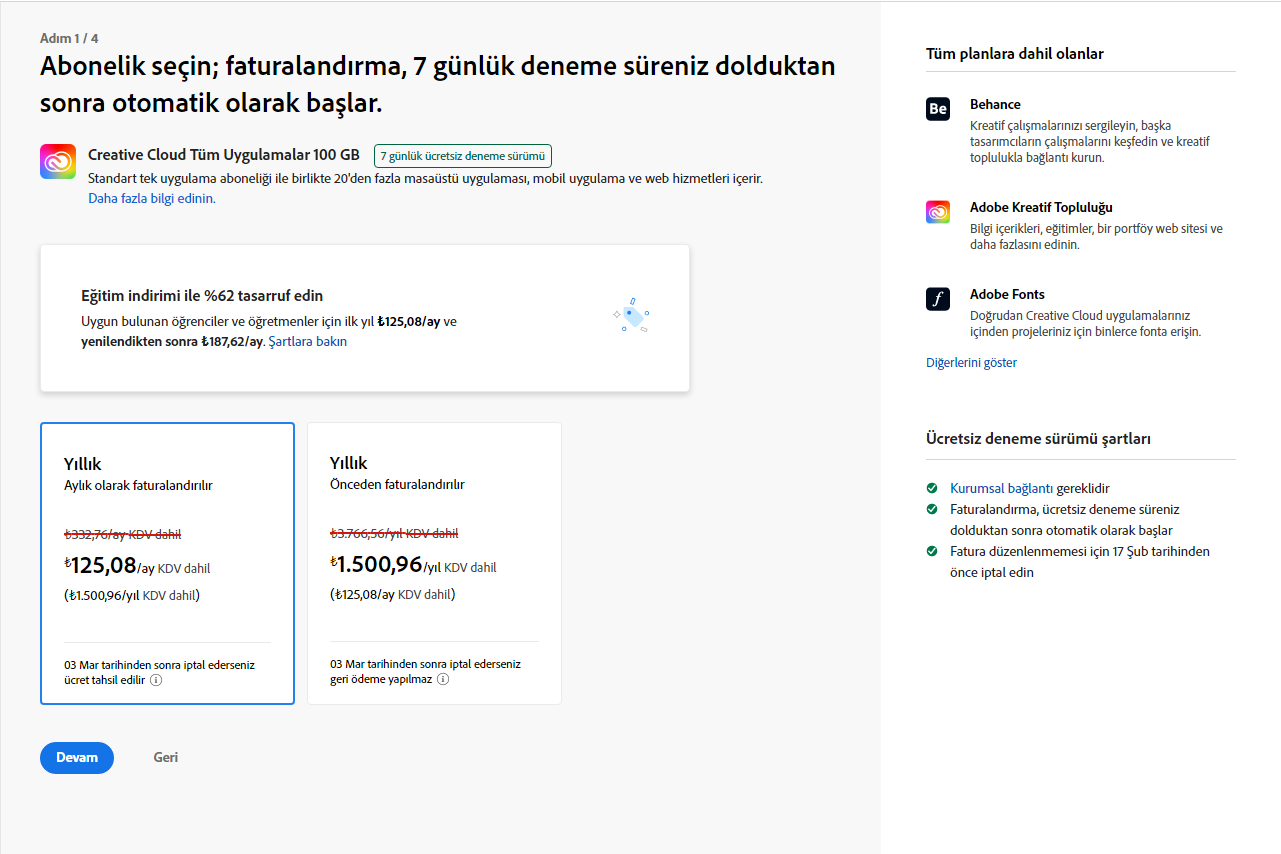Open info icon beside 'ücret tahsil edilir'
This screenshot has width=1281, height=854.
[x=156, y=680]
